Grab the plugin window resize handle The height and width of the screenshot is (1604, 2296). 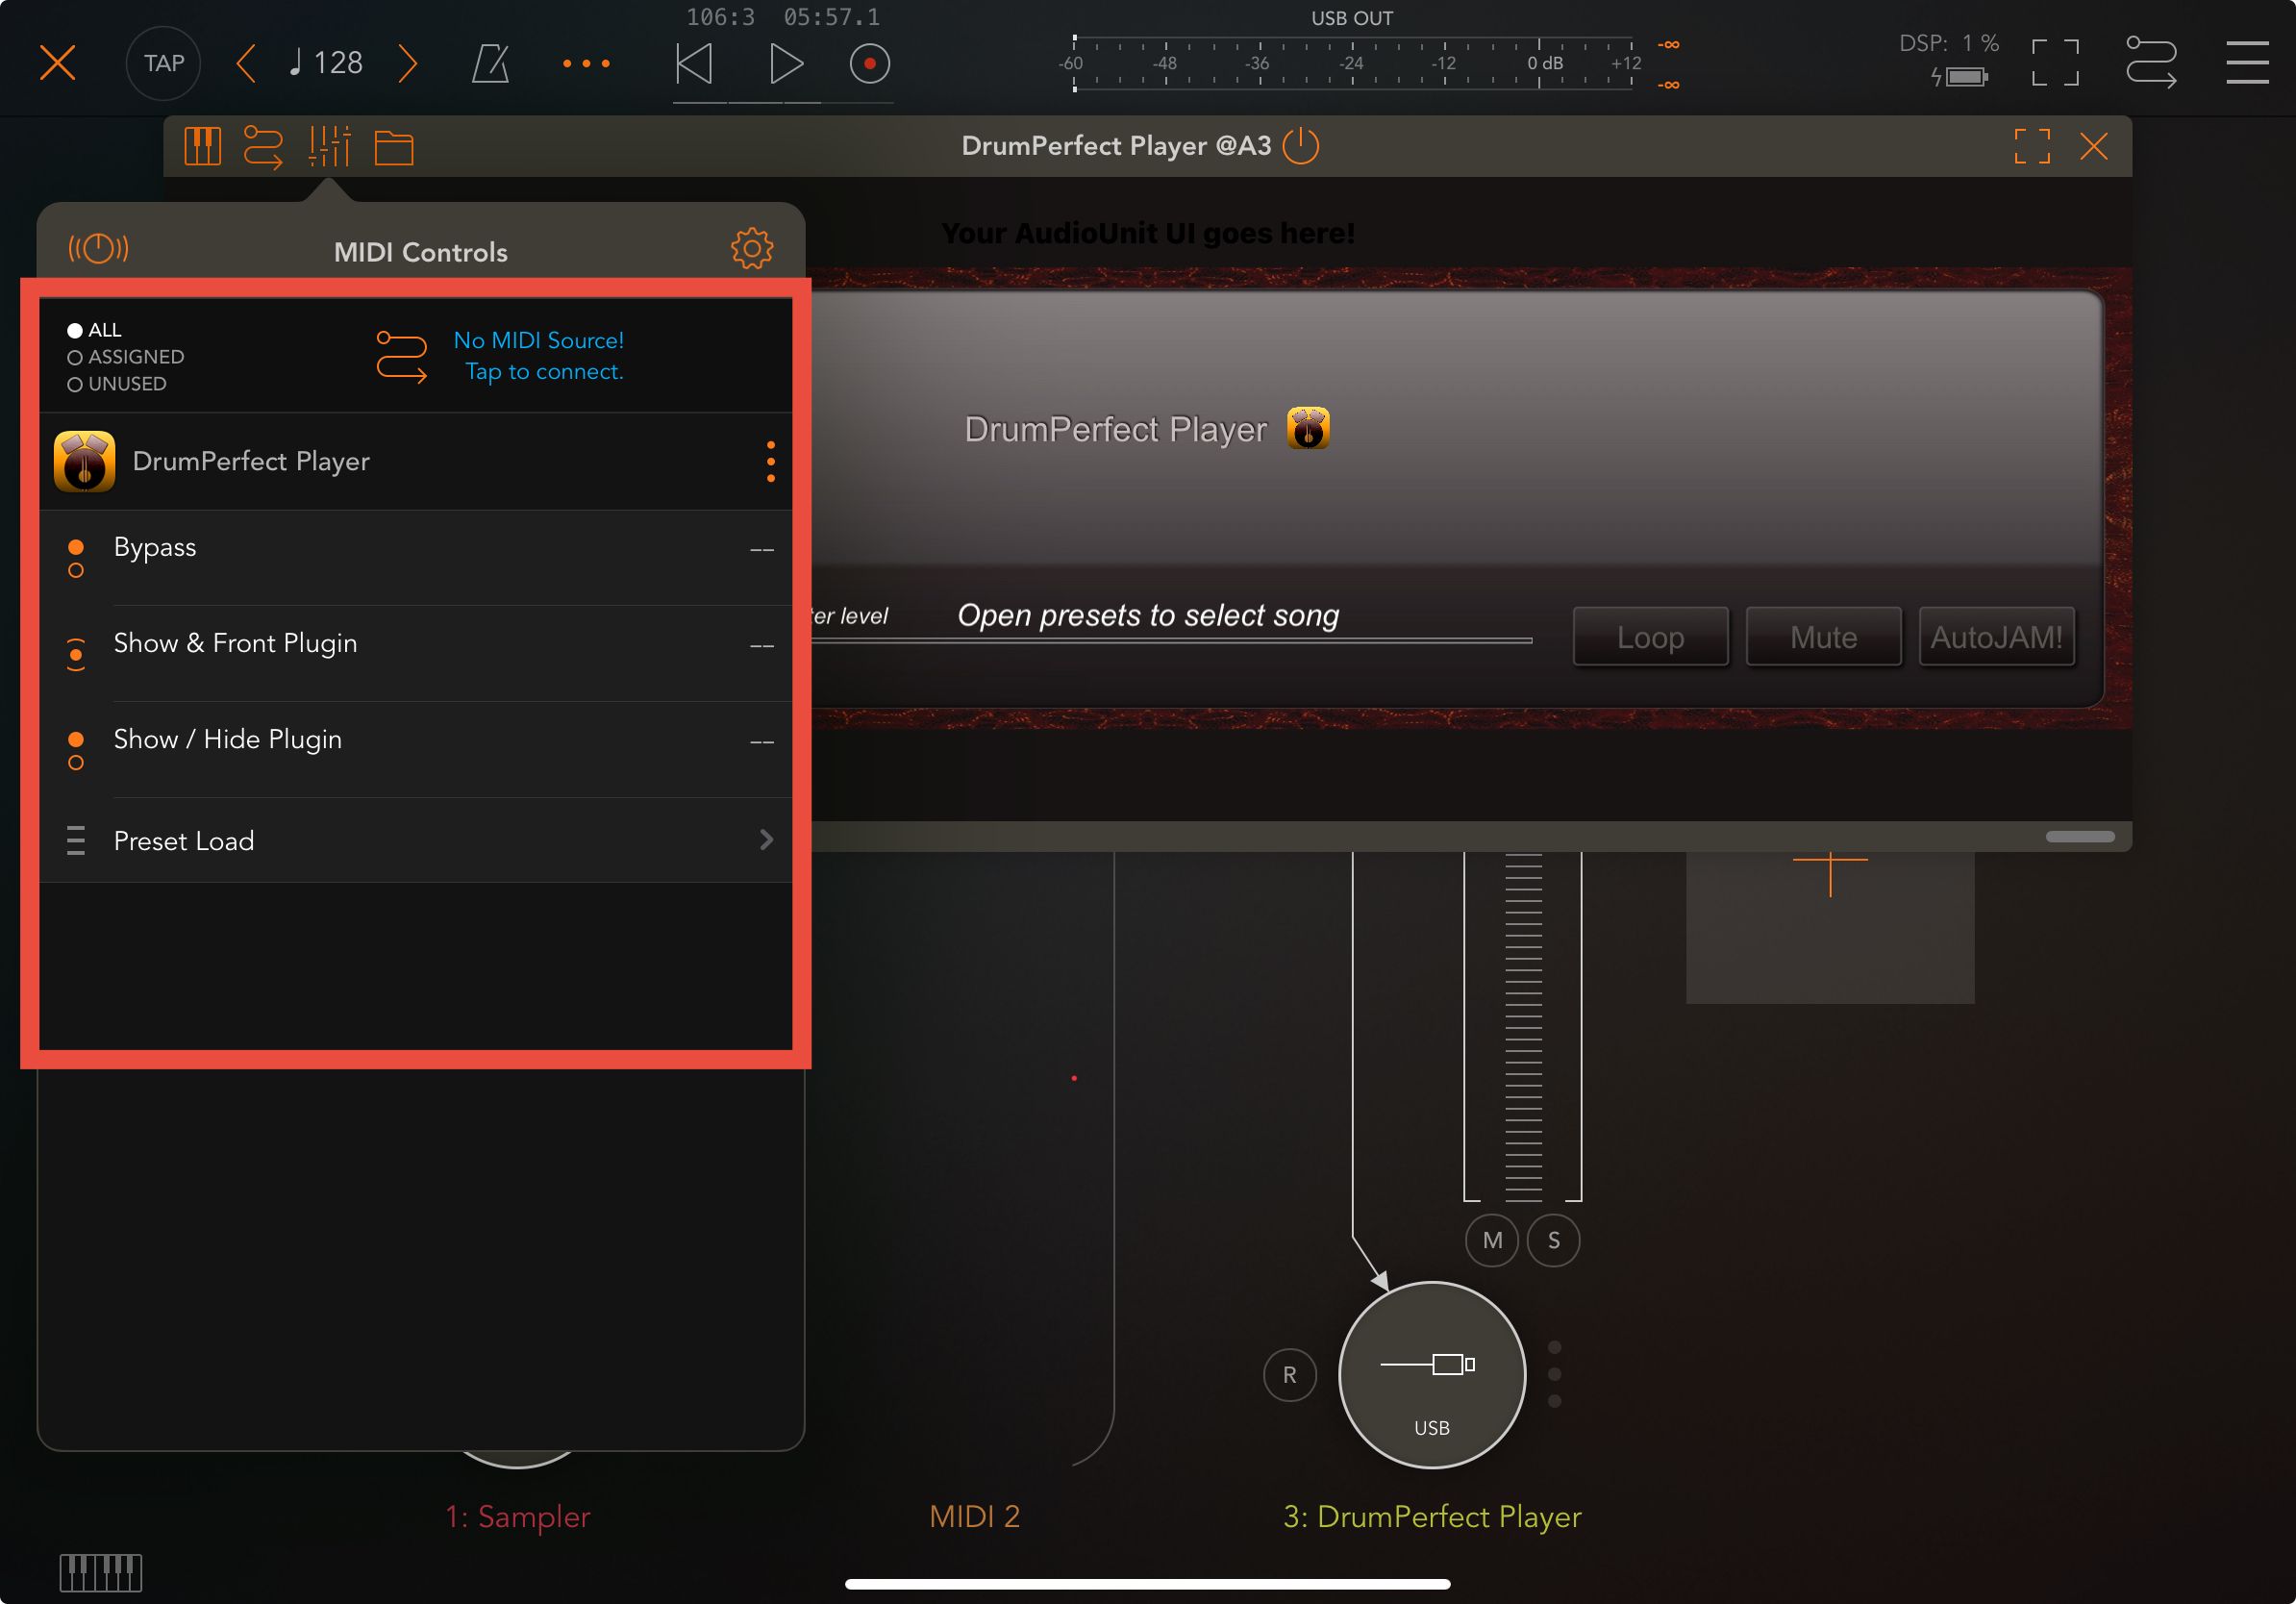click(x=2080, y=837)
